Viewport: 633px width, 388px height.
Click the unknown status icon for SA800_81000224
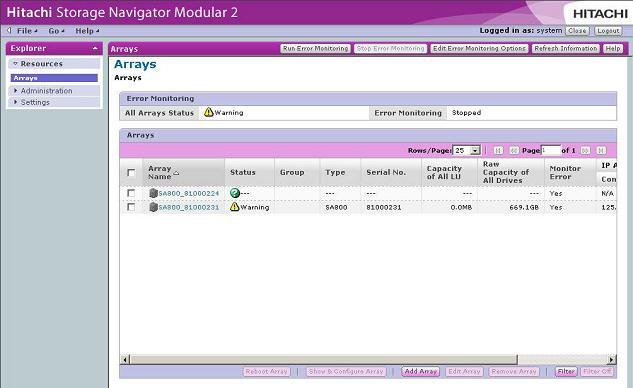[235, 193]
